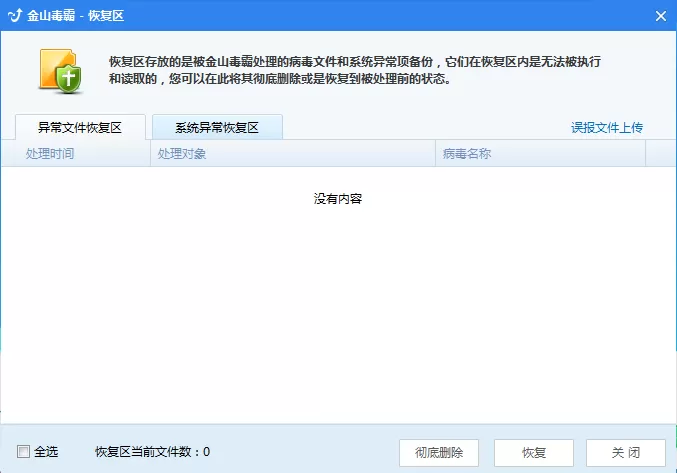Screen dimensions: 677x473
Task: Click the 恢复 button
Action: click(534, 453)
